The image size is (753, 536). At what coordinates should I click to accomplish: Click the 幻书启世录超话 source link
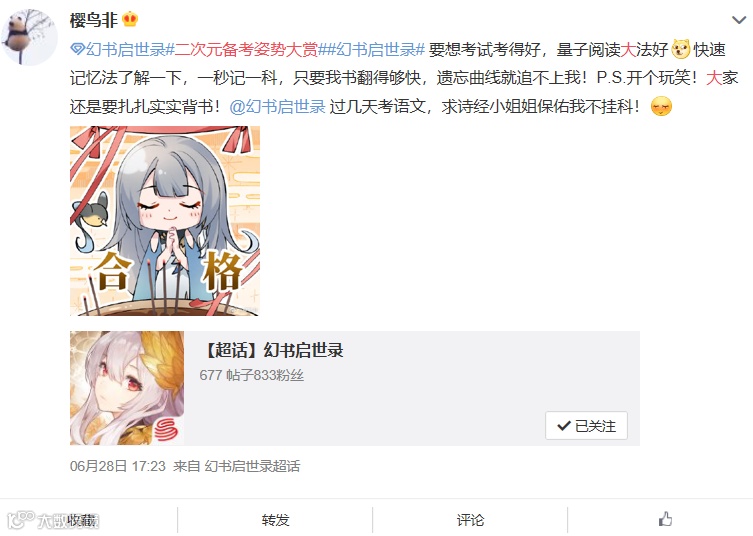tap(252, 466)
